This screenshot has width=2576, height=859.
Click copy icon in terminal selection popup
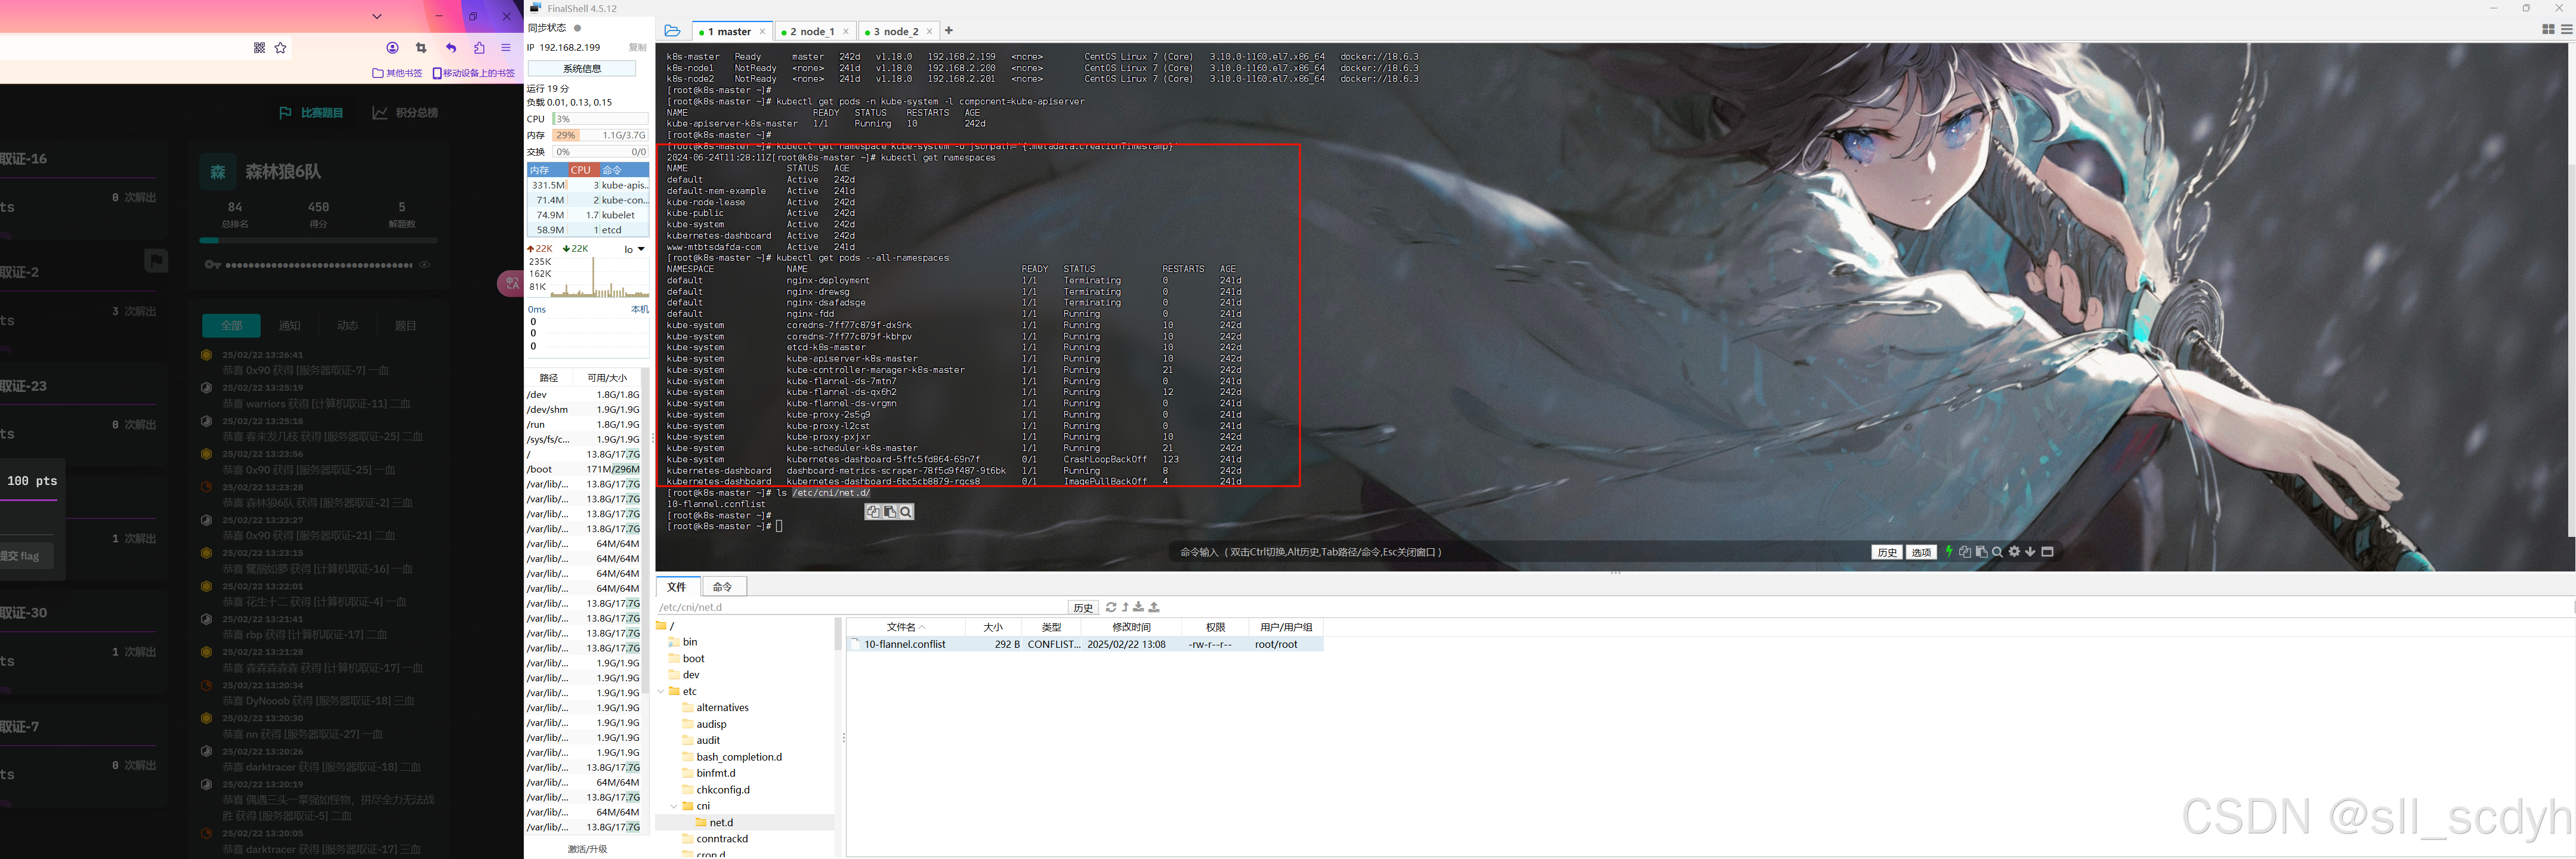873,512
